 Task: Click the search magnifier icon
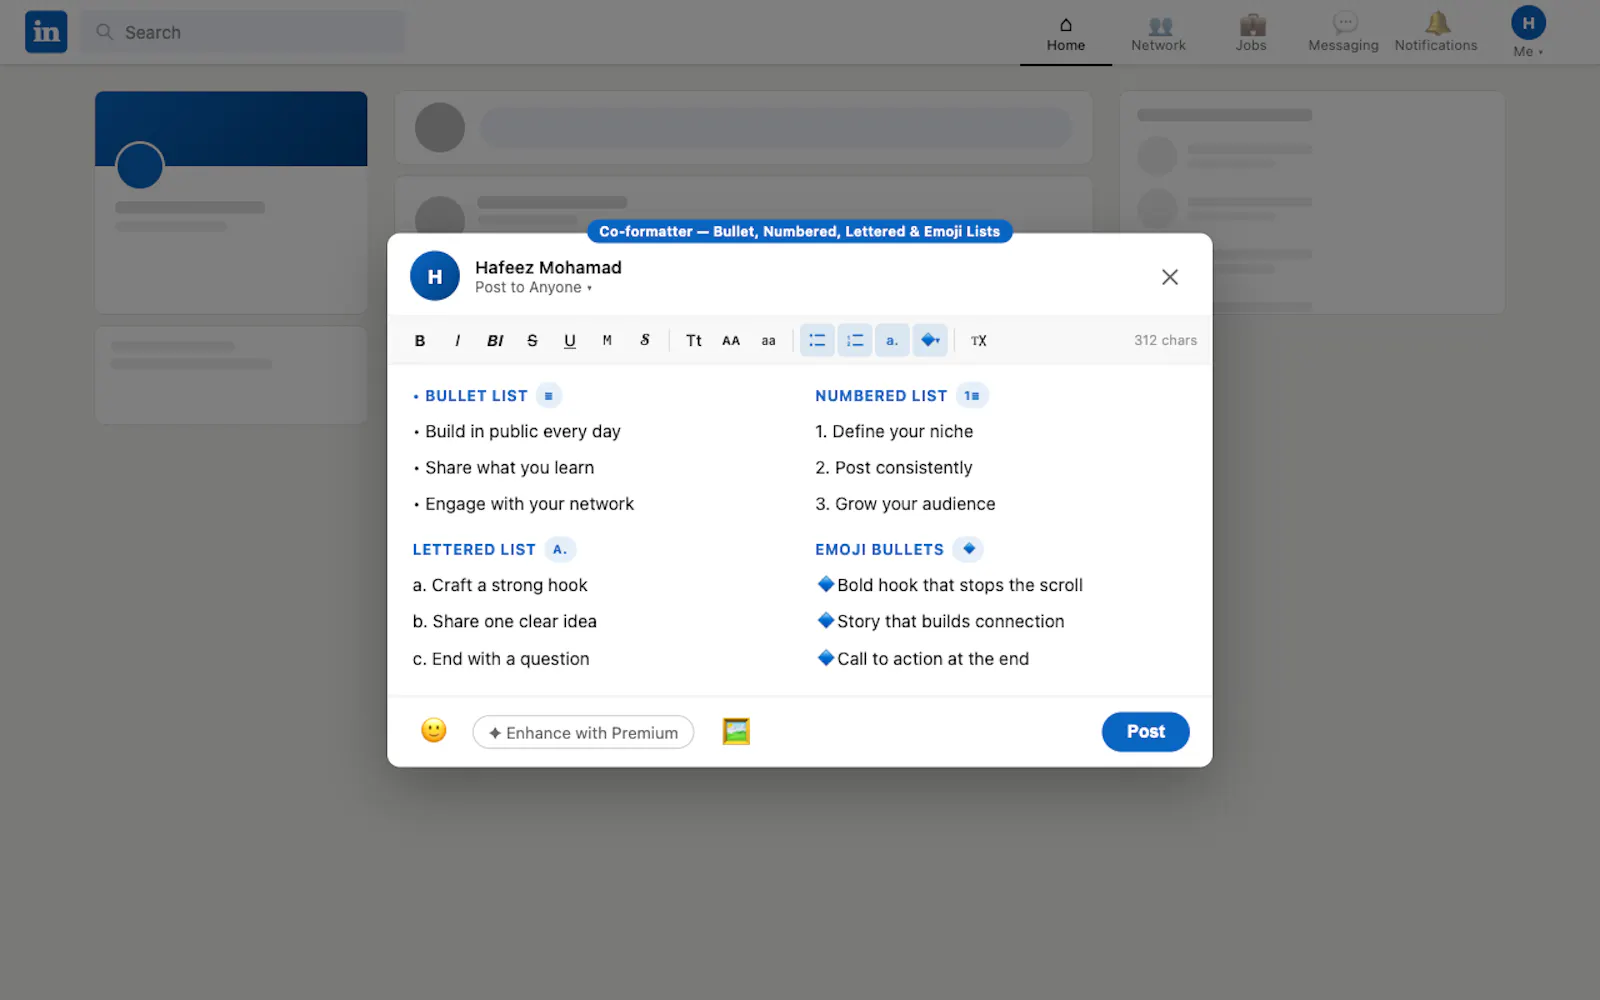pyautogui.click(x=104, y=32)
